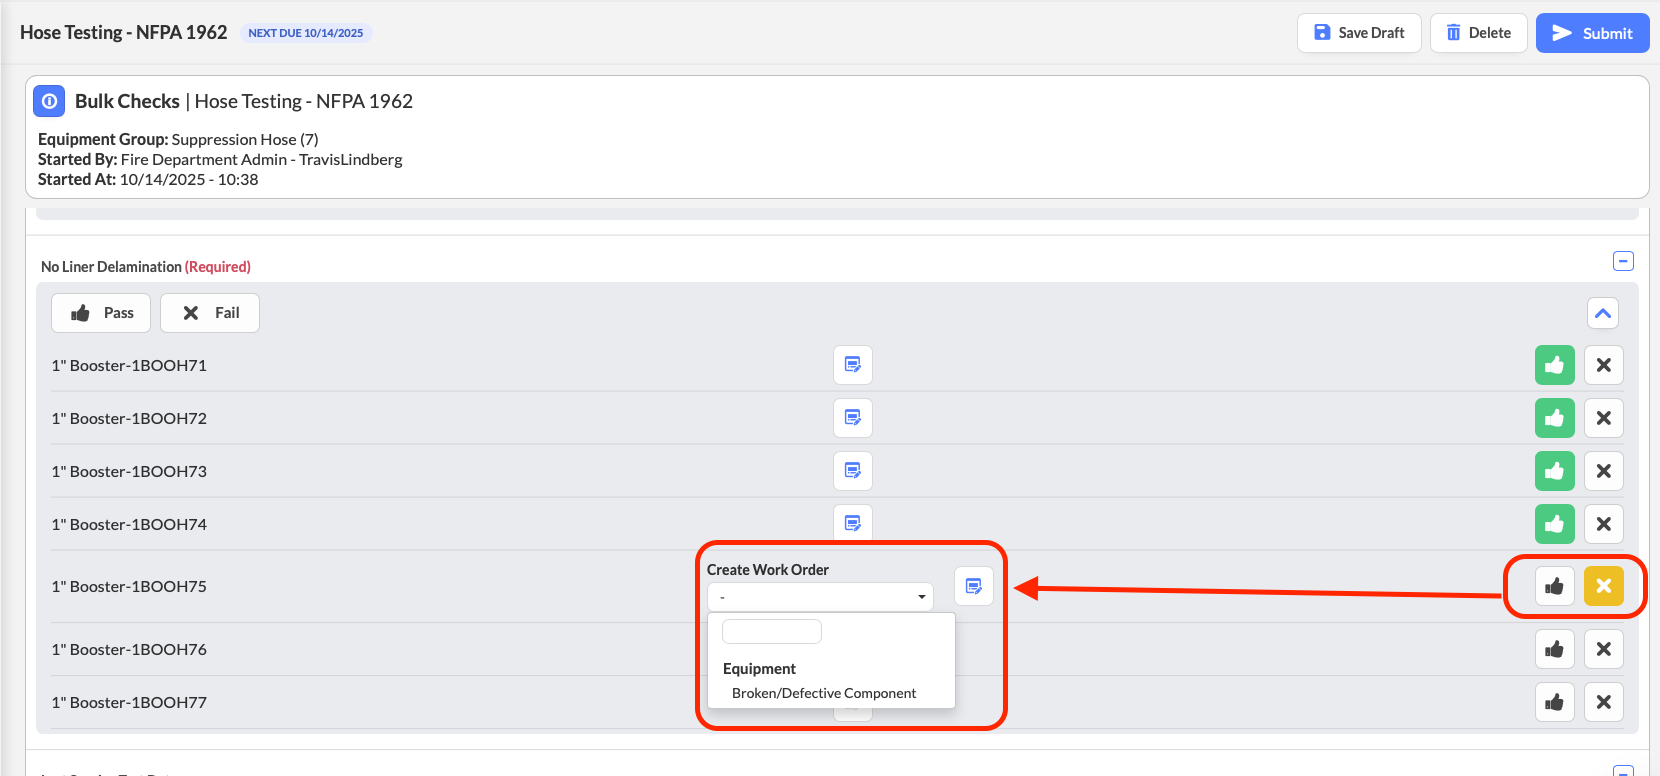Image resolution: width=1660 pixels, height=776 pixels.
Task: Open the Create Work Order dropdown
Action: [x=820, y=597]
